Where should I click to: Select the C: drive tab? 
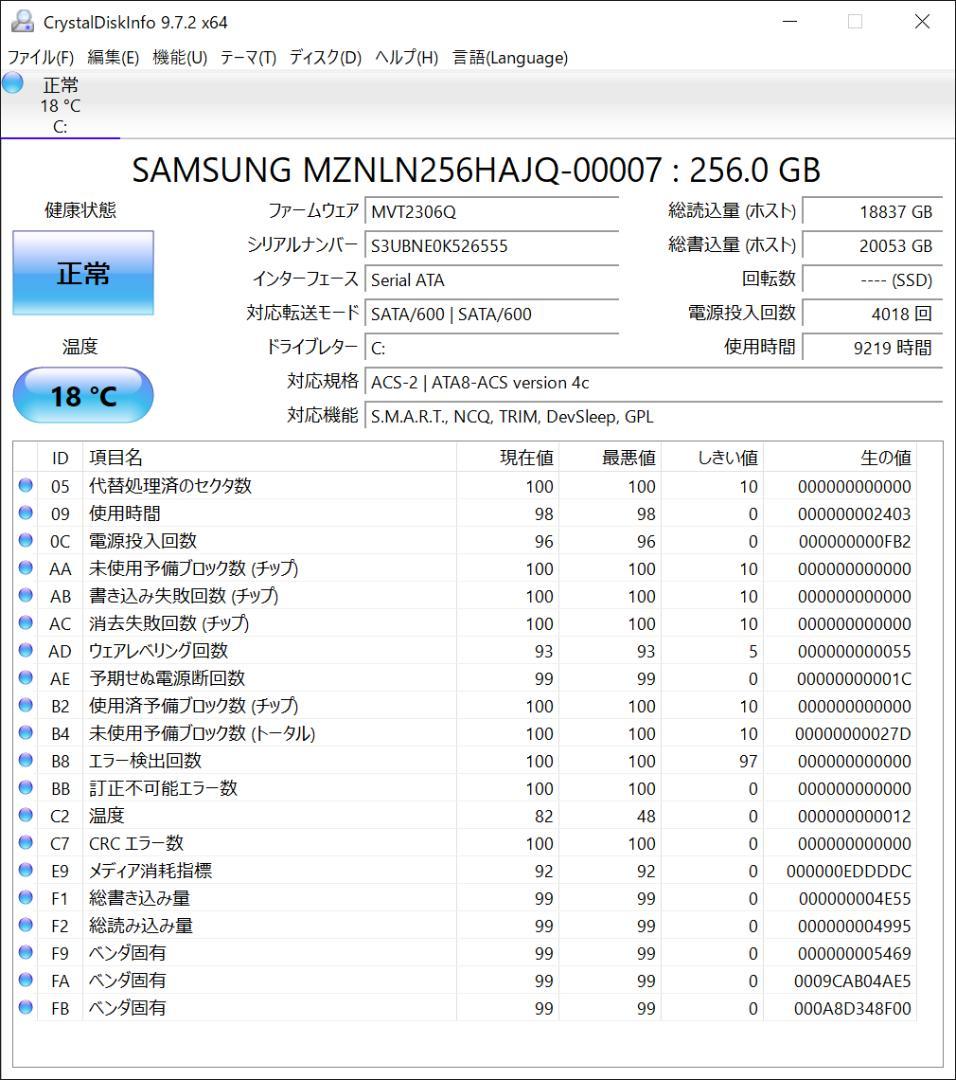click(60, 105)
